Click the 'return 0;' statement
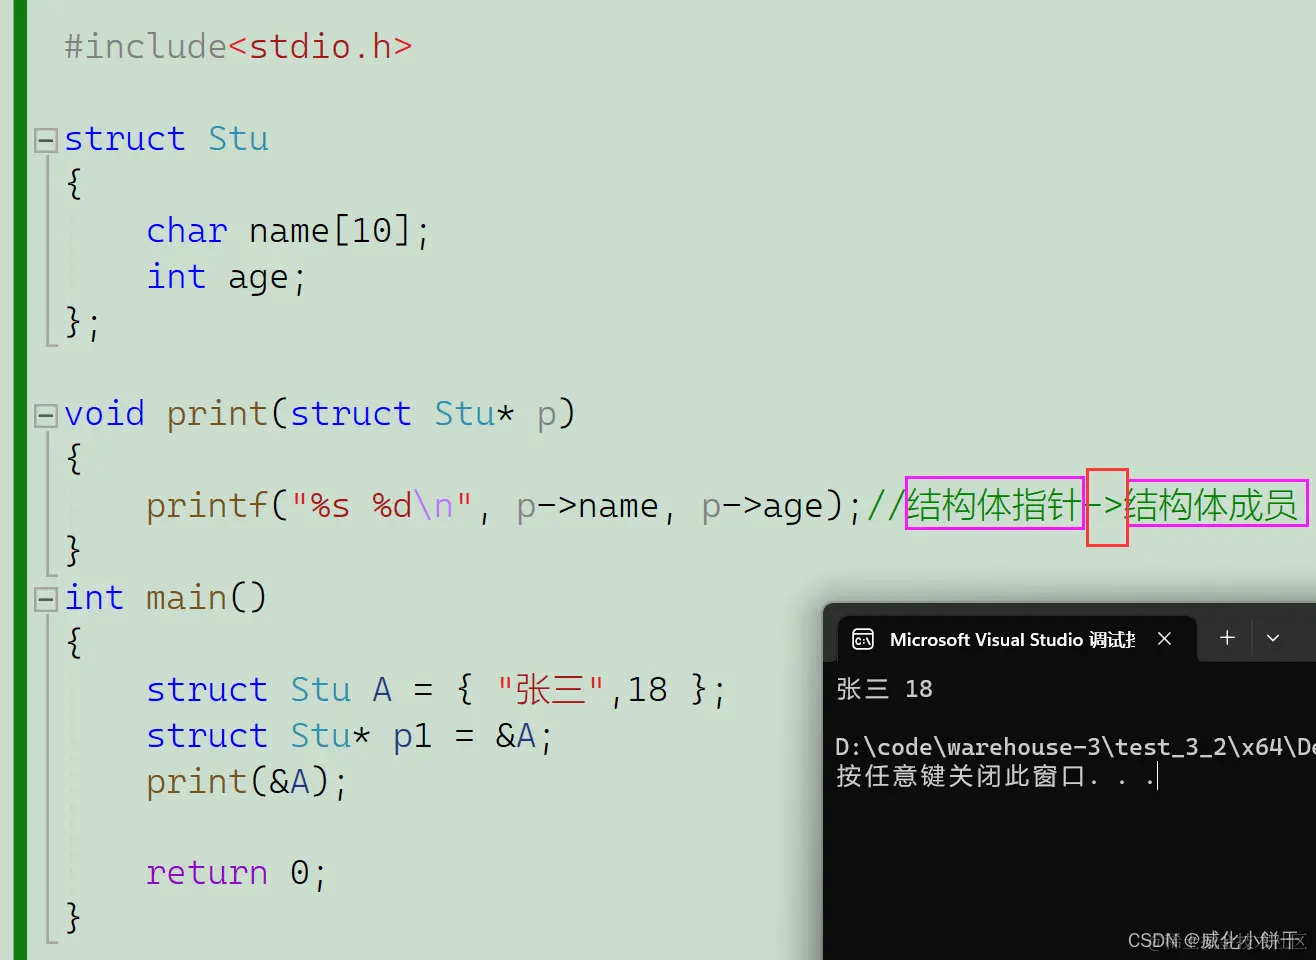The height and width of the screenshot is (960, 1316). [x=236, y=873]
